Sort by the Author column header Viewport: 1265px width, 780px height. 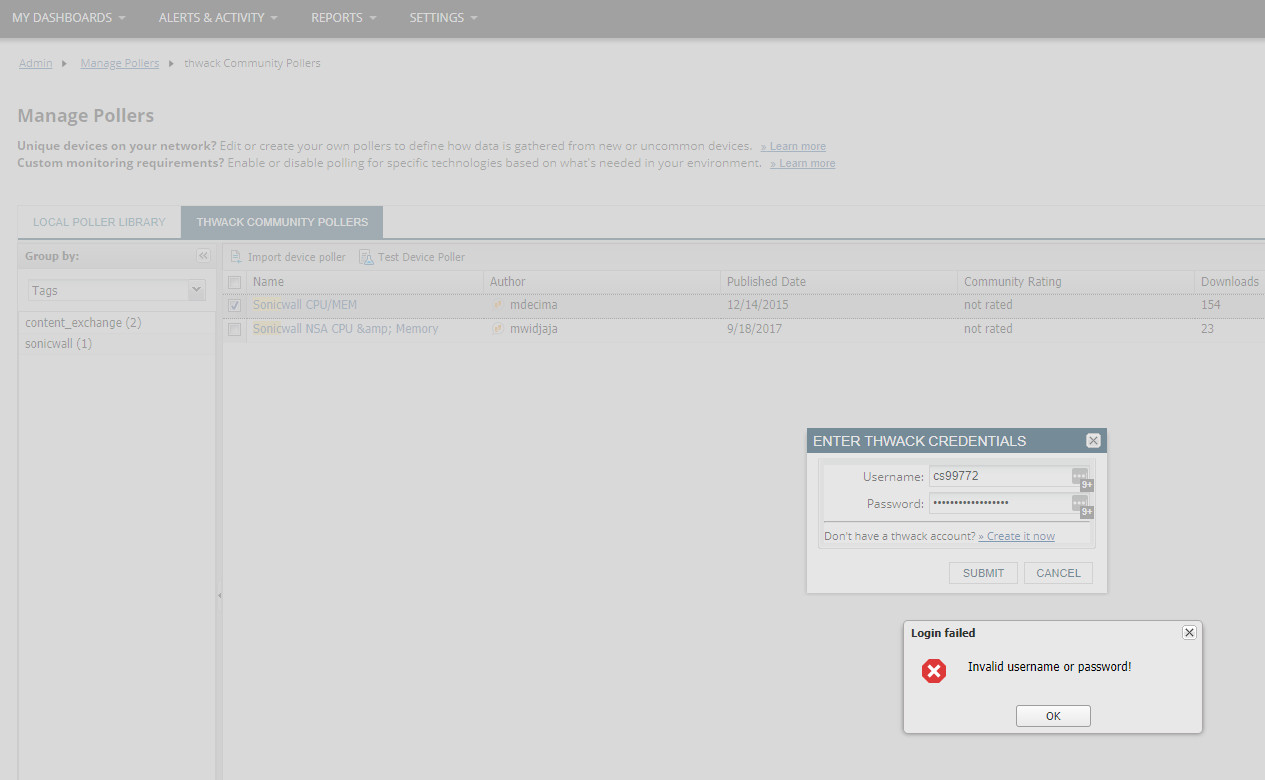point(602,282)
